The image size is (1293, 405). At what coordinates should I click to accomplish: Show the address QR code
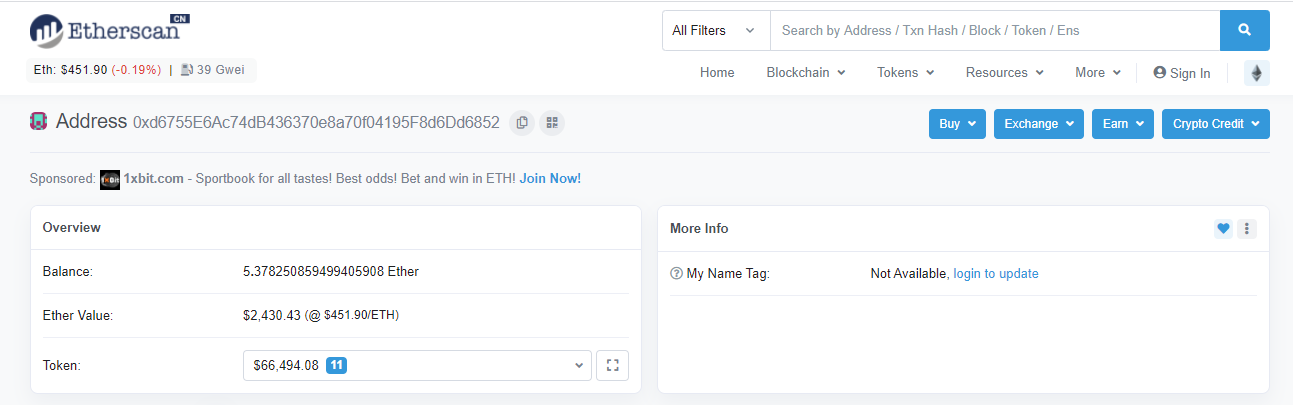coord(552,123)
